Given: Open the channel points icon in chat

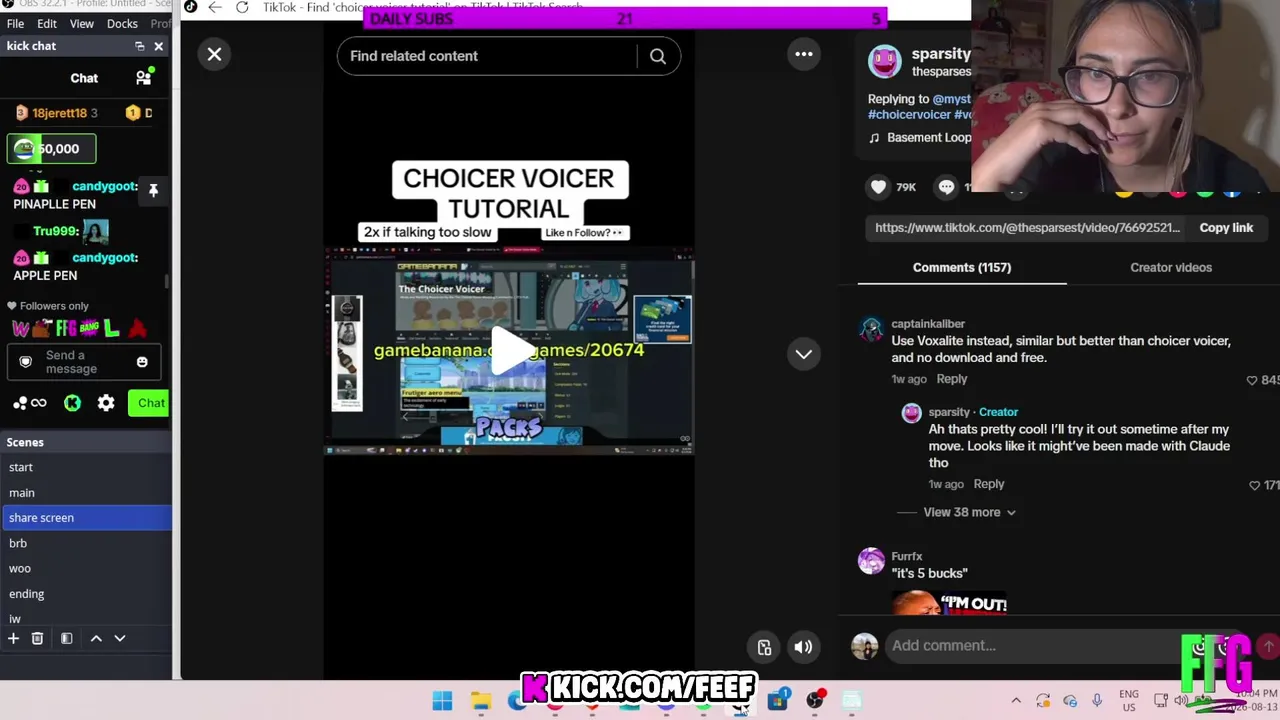Looking at the screenshot, I should (x=29, y=403).
